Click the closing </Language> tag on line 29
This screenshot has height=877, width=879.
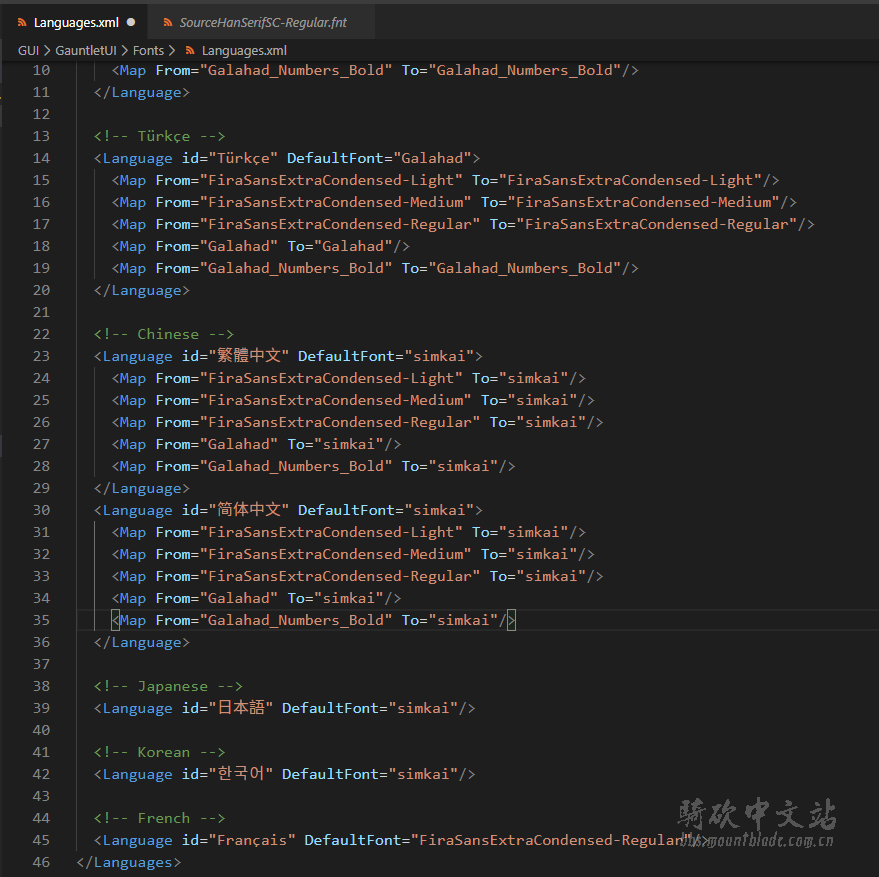[x=142, y=488]
